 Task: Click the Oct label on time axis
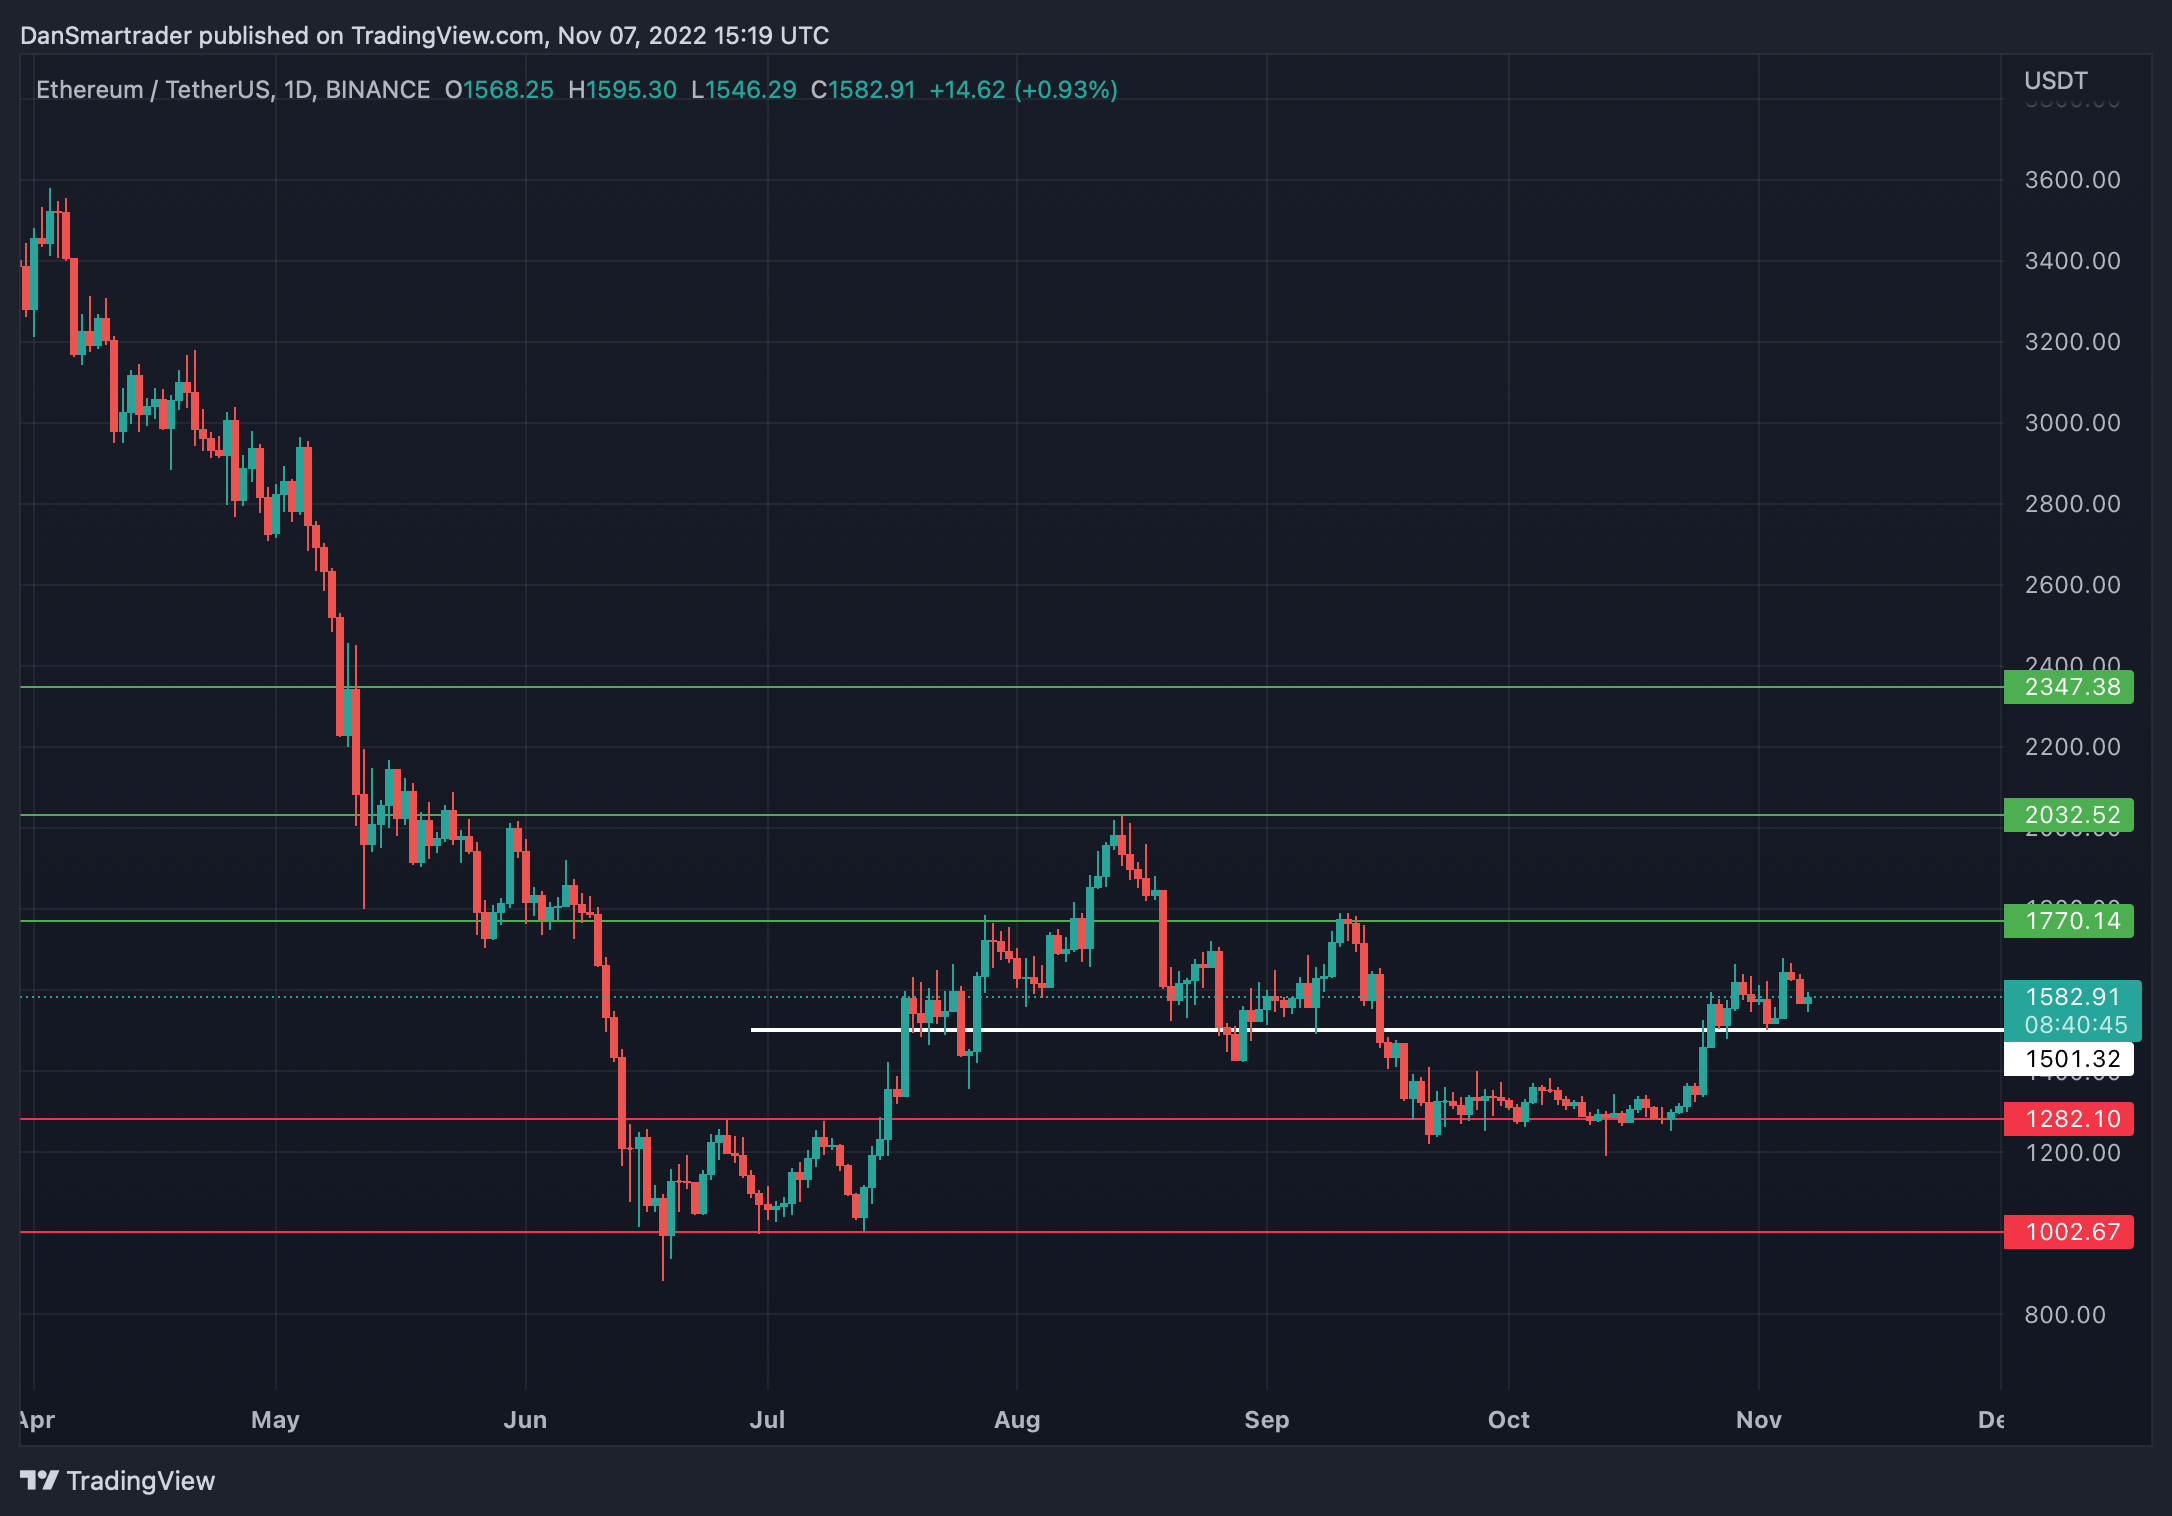[1508, 1420]
